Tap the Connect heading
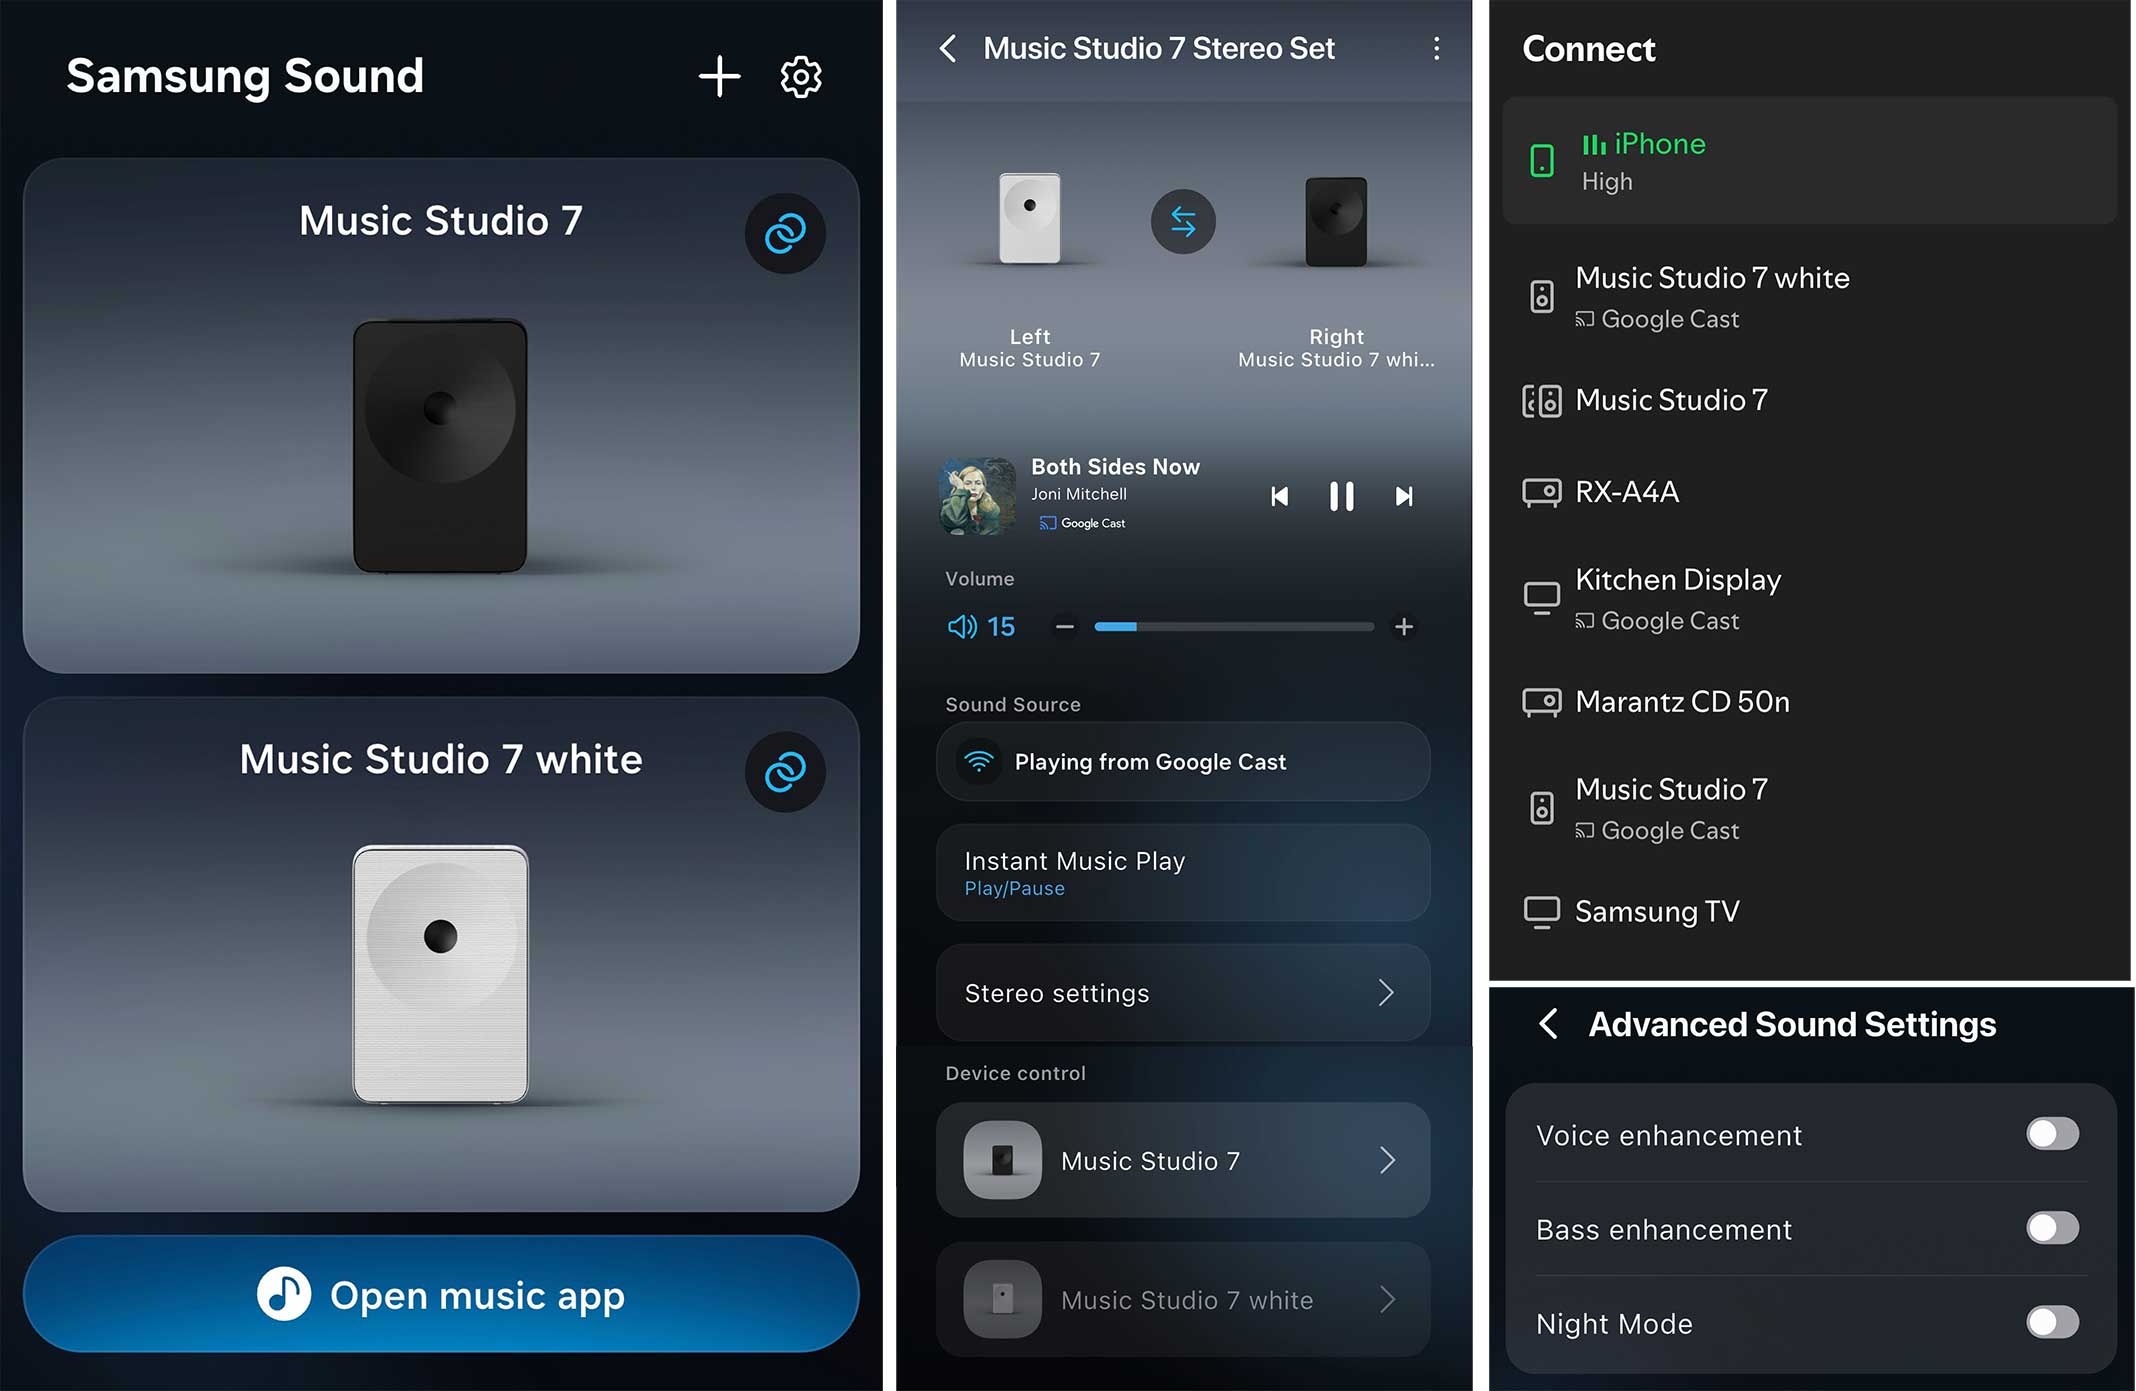Image resolution: width=2136 pixels, height=1391 pixels. click(1588, 49)
